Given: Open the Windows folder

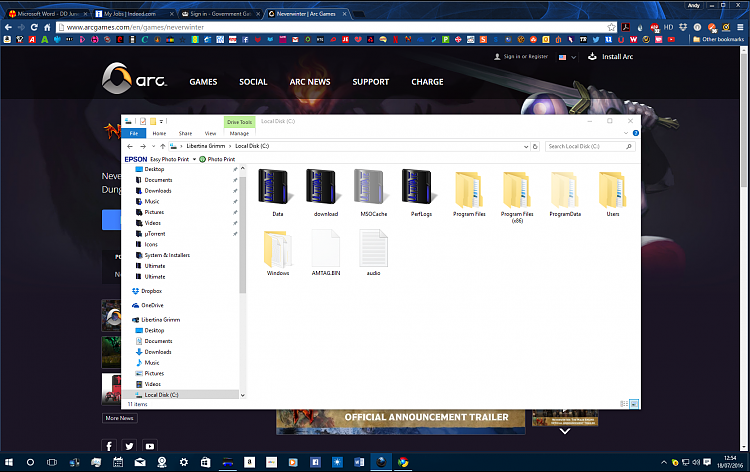Looking at the screenshot, I should [277, 249].
